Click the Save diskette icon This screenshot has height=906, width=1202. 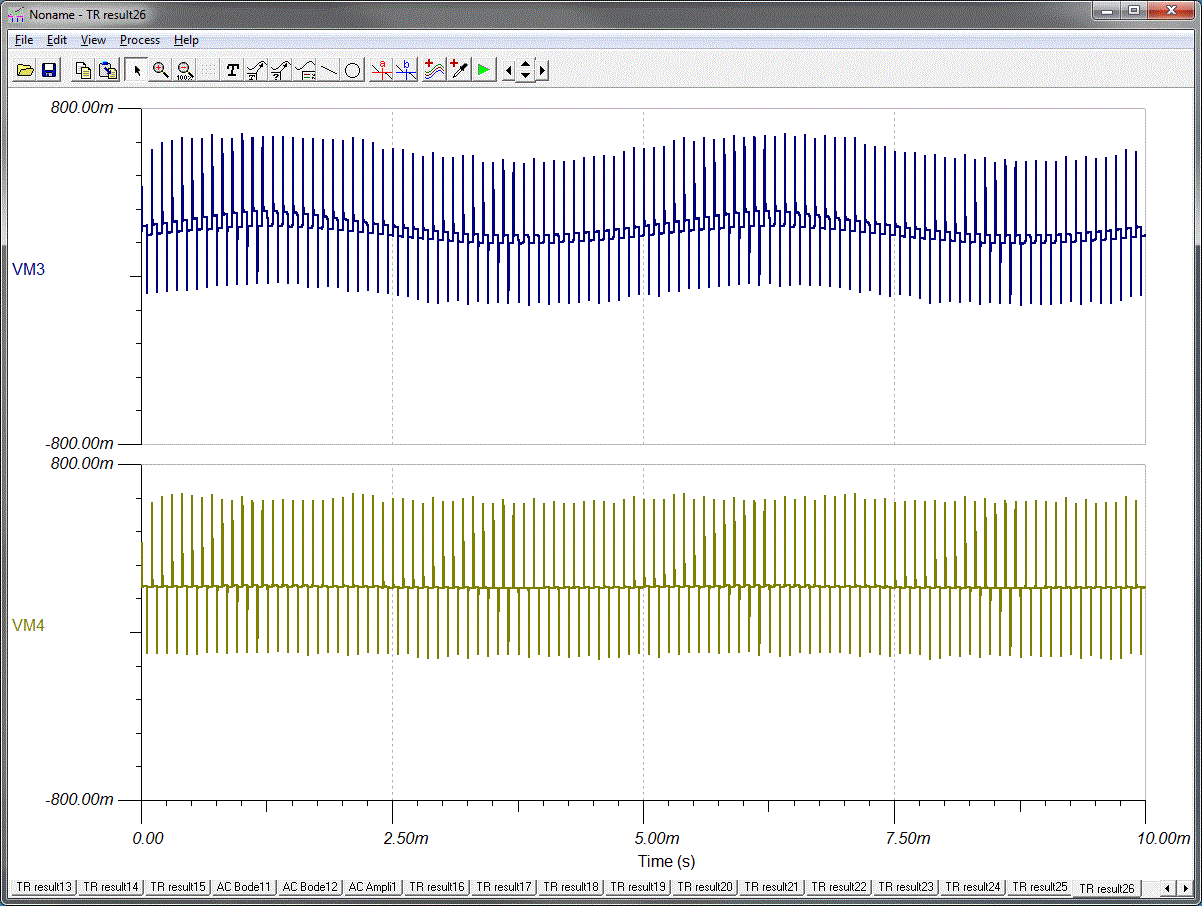click(48, 70)
